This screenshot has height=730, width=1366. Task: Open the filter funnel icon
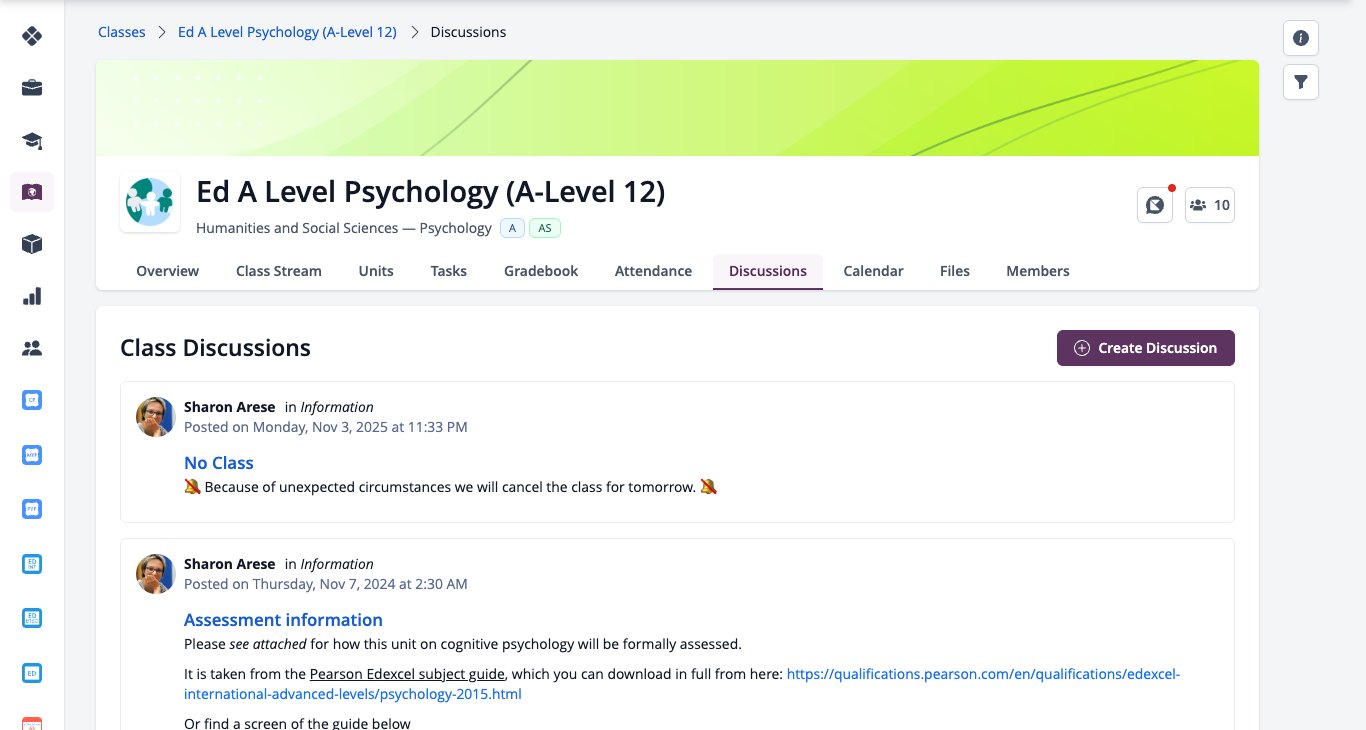(1301, 82)
